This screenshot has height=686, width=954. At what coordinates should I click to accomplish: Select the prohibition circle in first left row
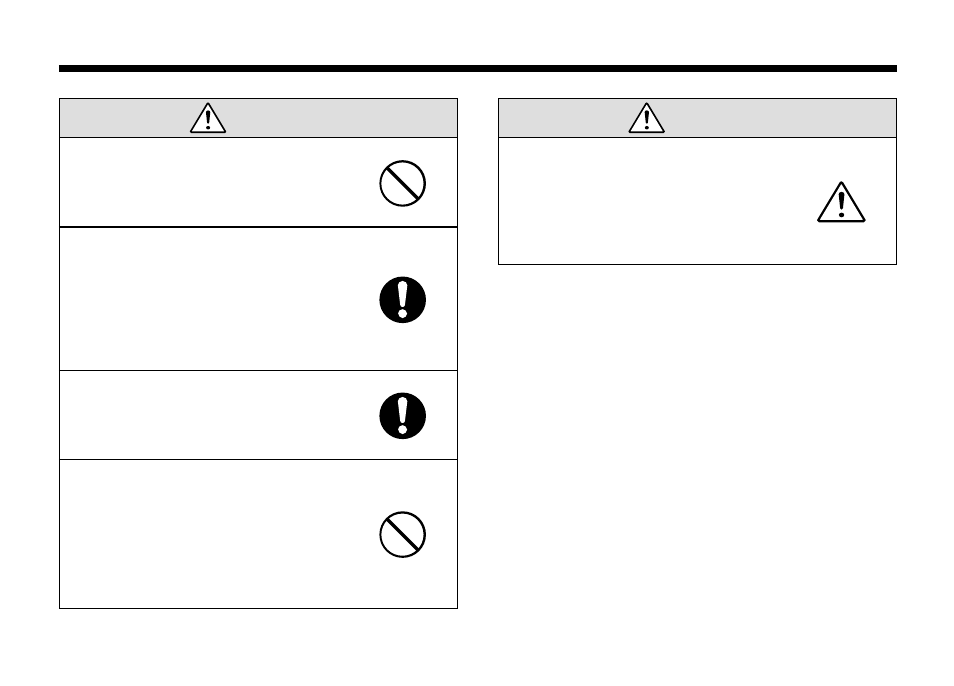pos(402,183)
